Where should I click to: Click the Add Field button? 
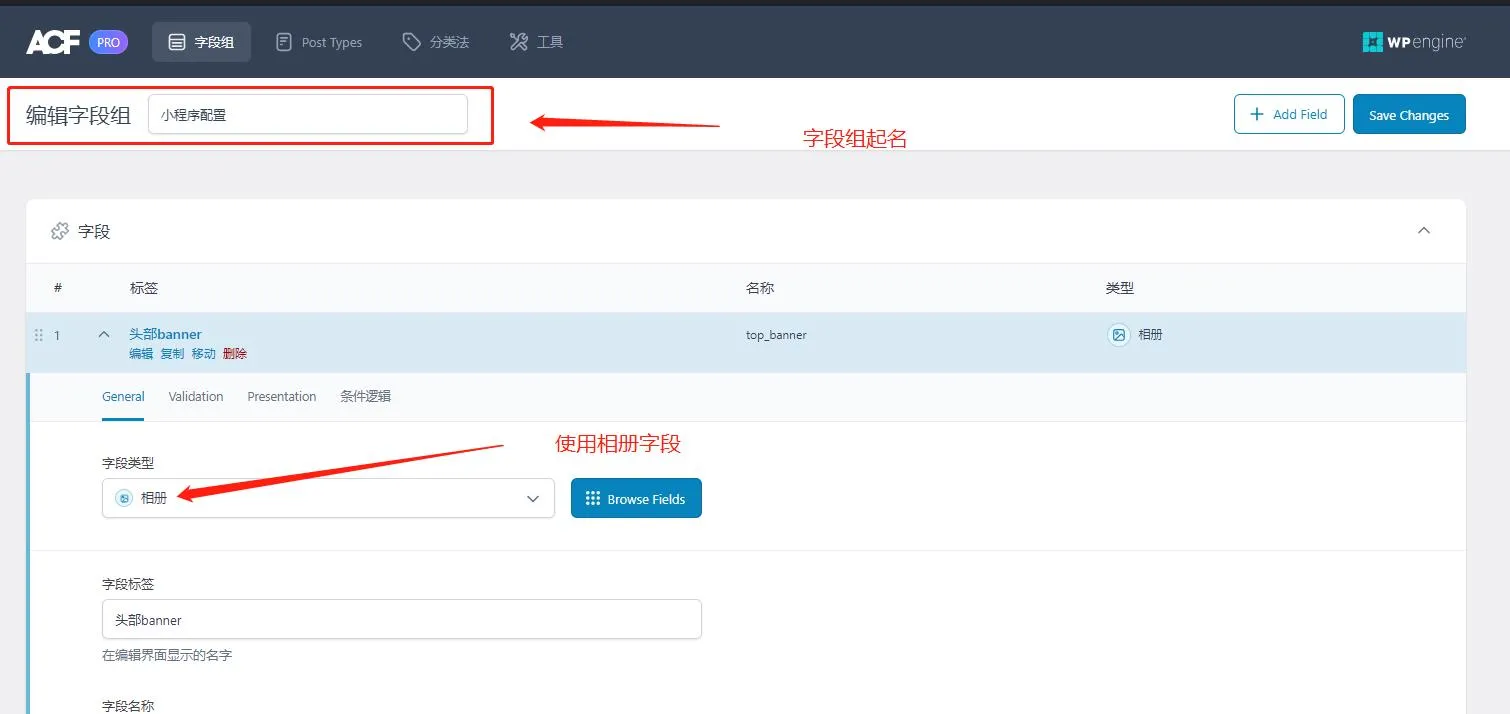[x=1288, y=114]
